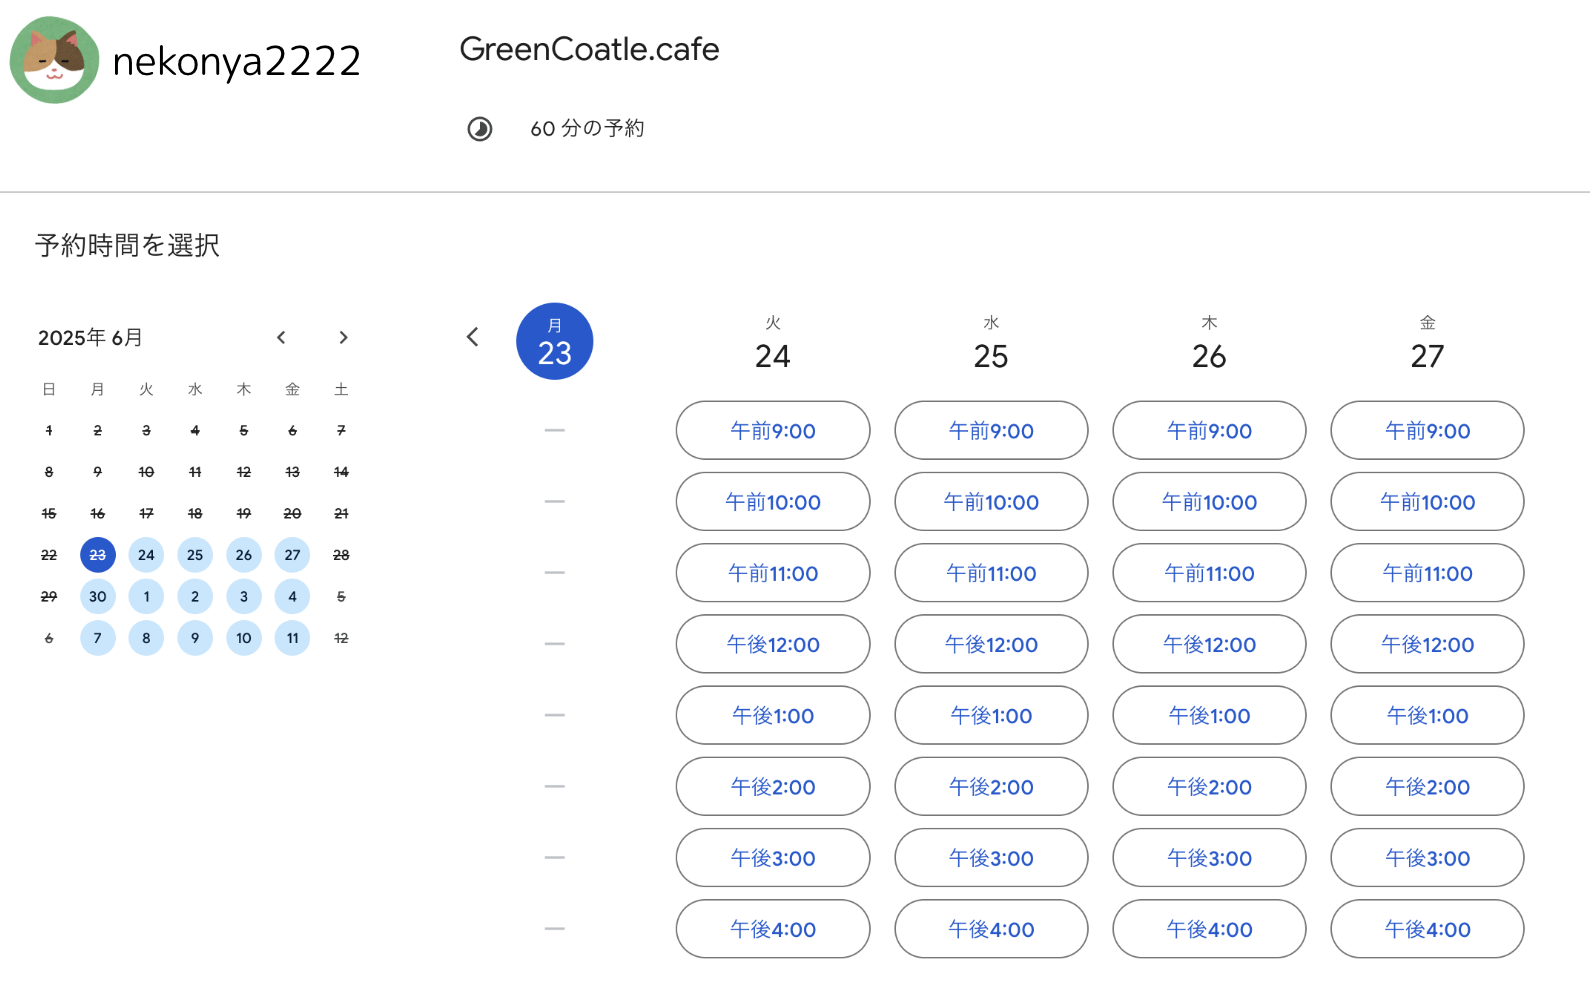Go to previous month in mini calendar
This screenshot has width=1590, height=988.
(281, 338)
